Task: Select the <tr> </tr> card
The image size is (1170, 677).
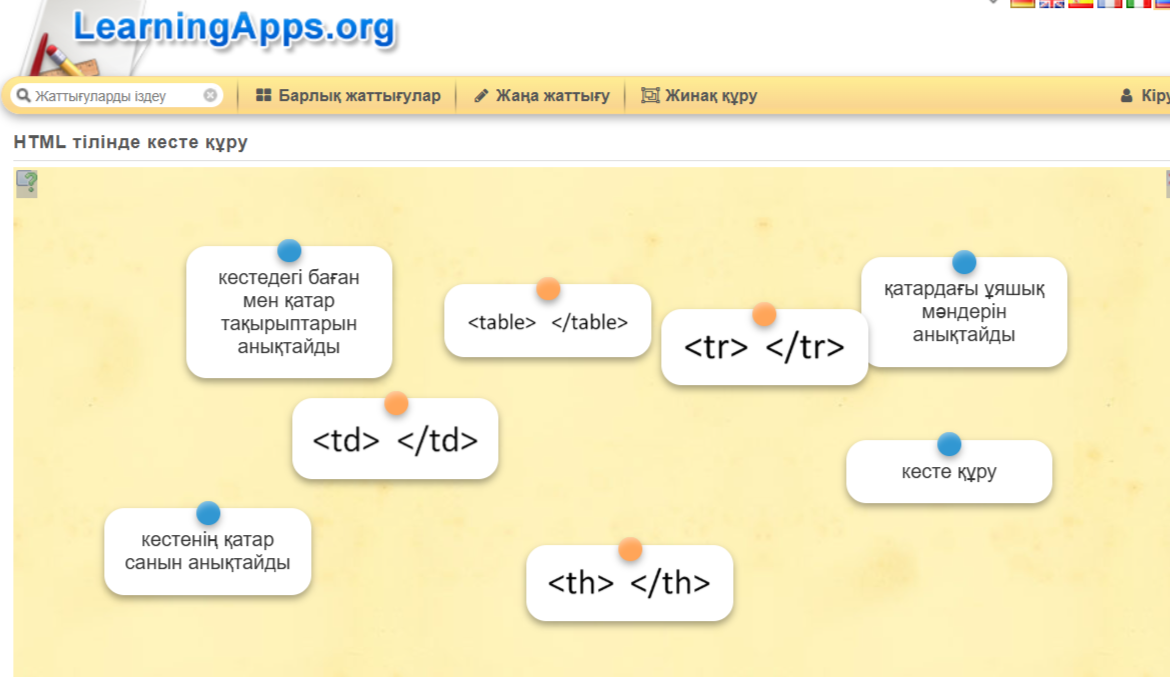Action: click(x=764, y=347)
